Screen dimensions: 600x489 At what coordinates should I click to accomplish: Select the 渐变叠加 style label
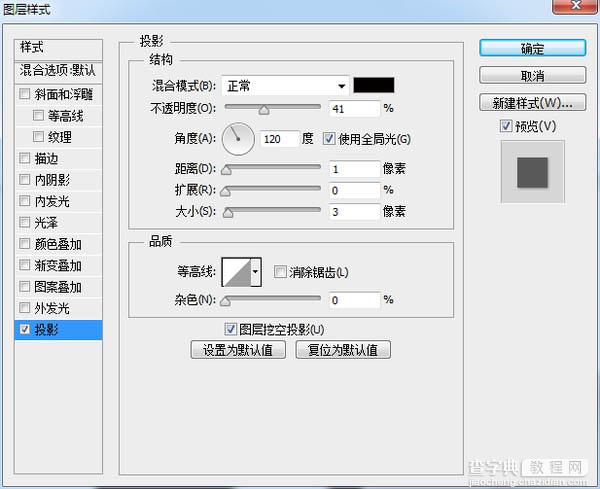pos(58,265)
